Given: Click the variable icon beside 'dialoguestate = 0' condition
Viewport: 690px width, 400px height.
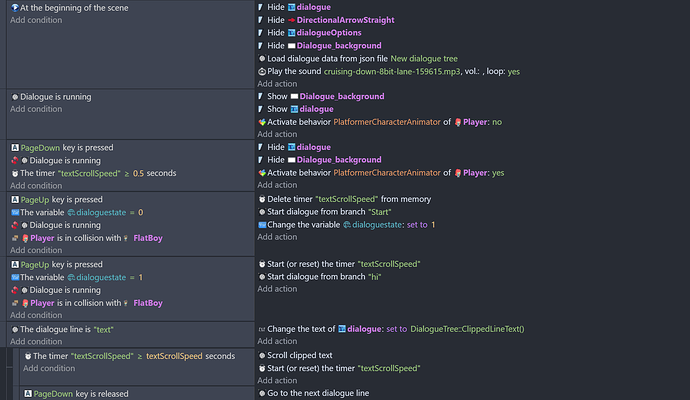Looking at the screenshot, I should pos(15,213).
